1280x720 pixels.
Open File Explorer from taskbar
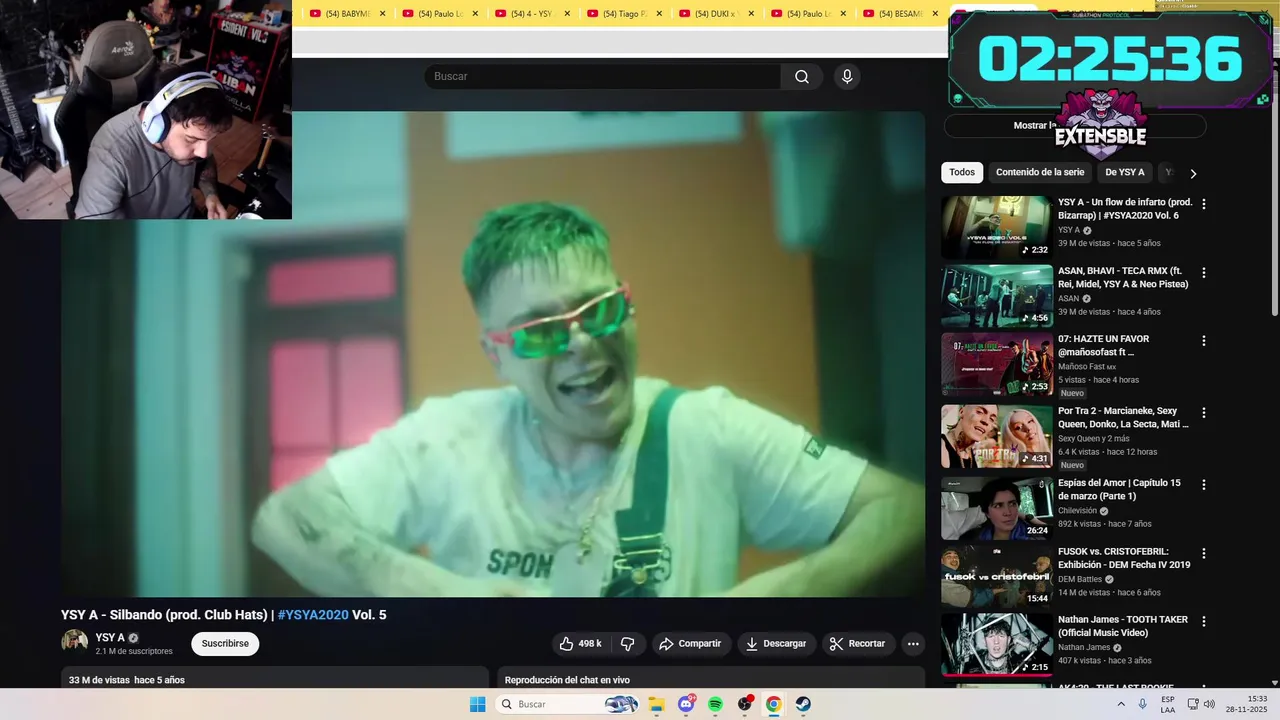(657, 704)
